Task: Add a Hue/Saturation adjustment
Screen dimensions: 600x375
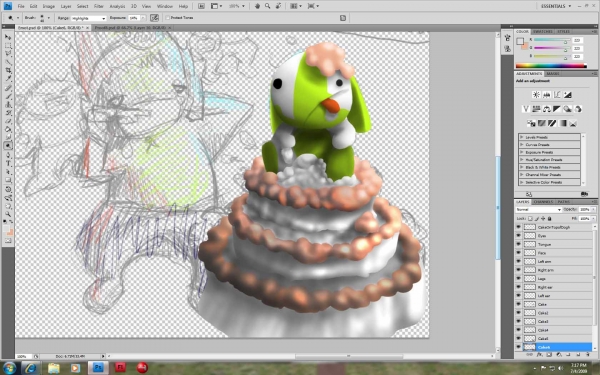Action: 536,109
